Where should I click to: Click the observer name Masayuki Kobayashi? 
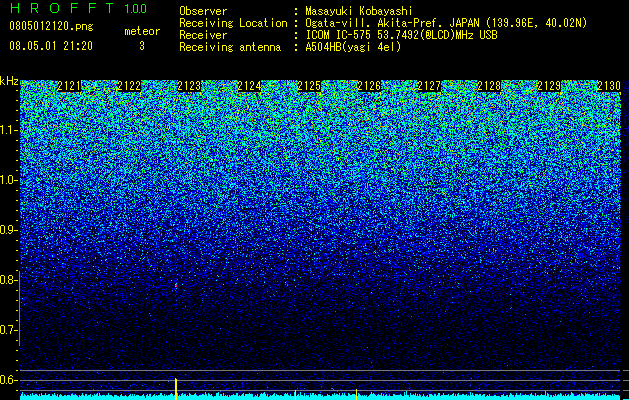tap(359, 11)
